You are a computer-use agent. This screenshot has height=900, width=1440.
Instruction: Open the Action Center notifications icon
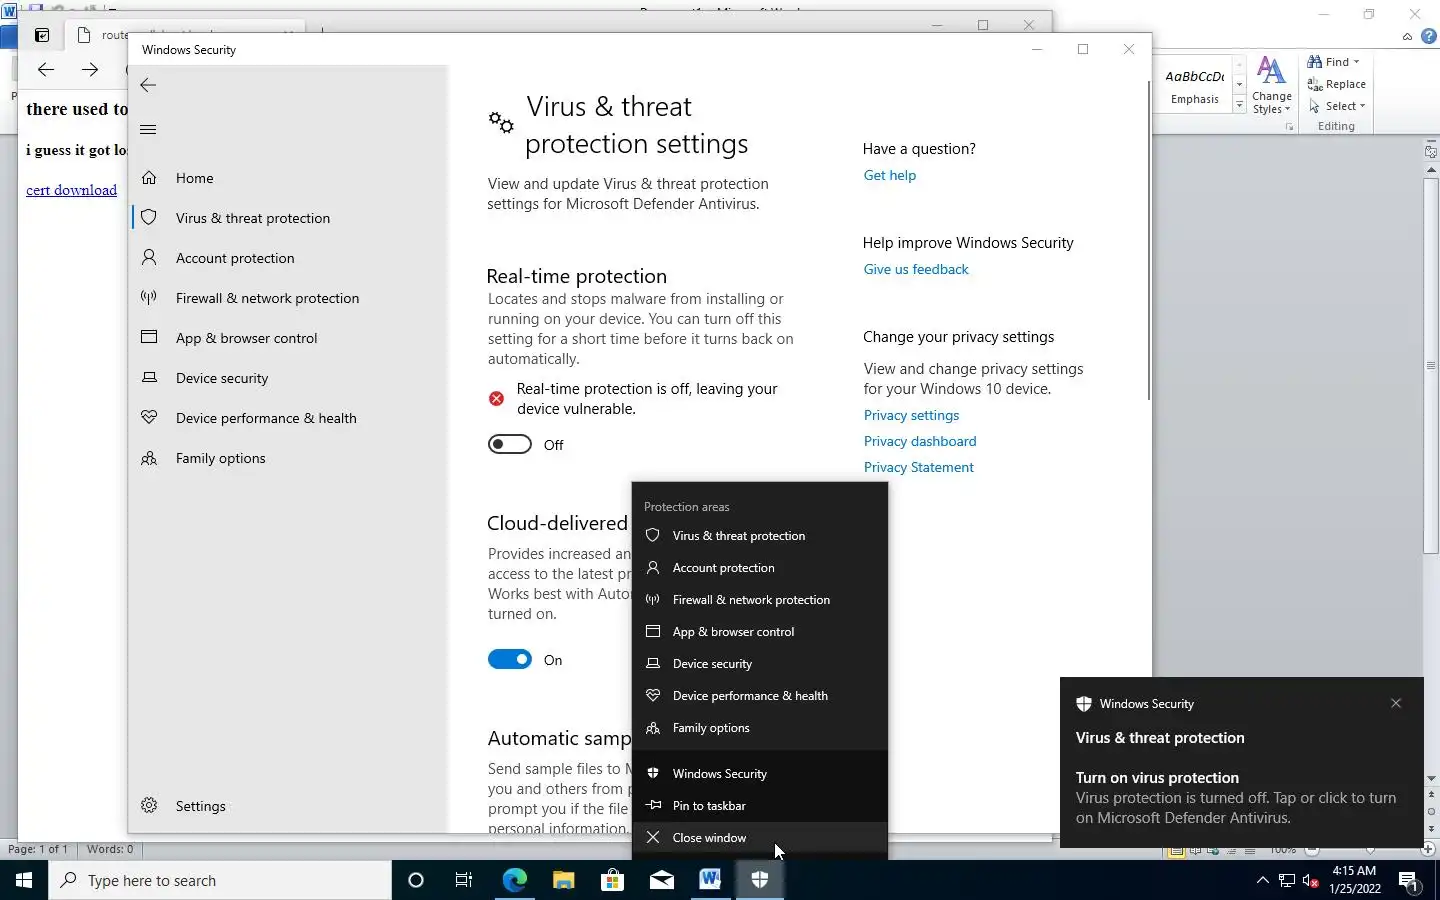click(x=1408, y=881)
